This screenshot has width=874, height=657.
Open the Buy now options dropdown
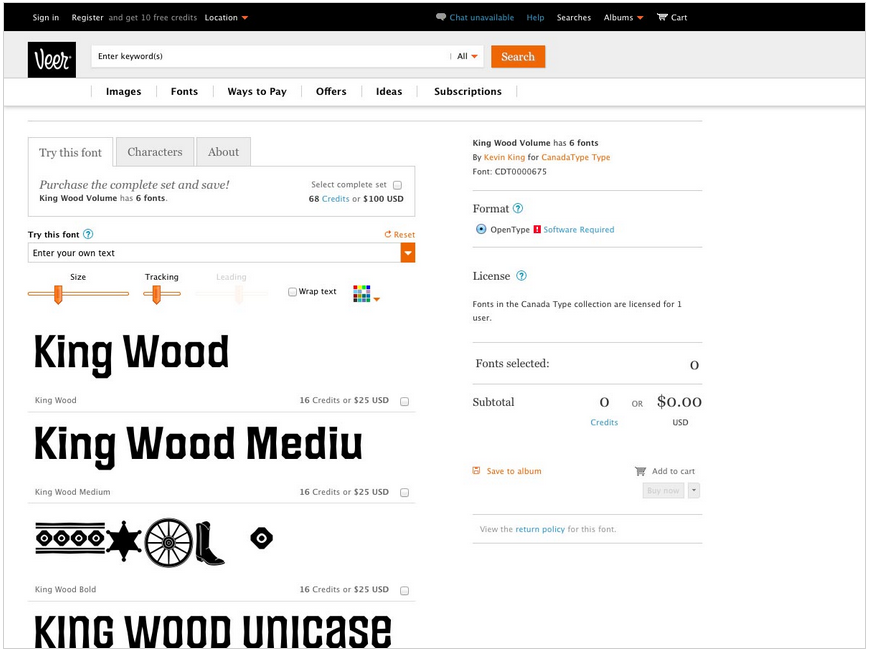694,490
